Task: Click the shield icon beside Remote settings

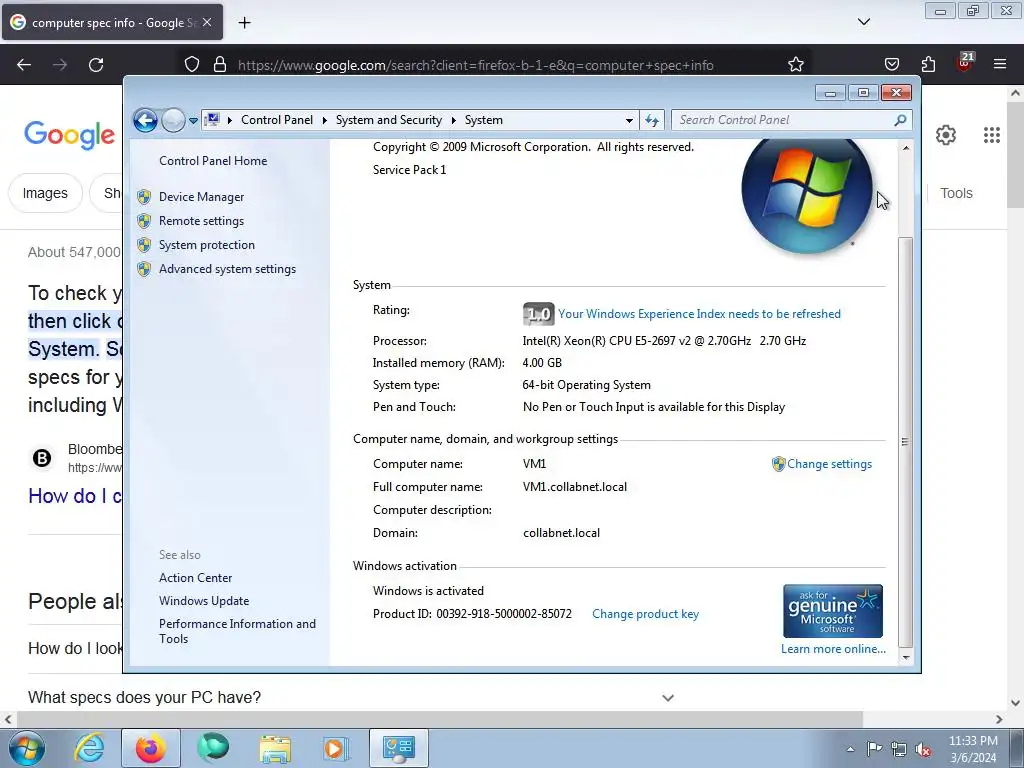Action: pyautogui.click(x=144, y=221)
